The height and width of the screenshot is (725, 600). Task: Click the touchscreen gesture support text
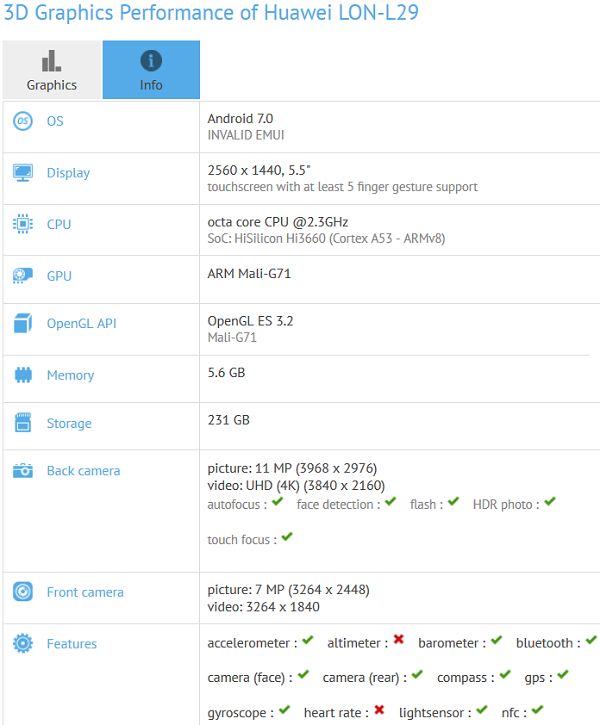click(x=343, y=187)
